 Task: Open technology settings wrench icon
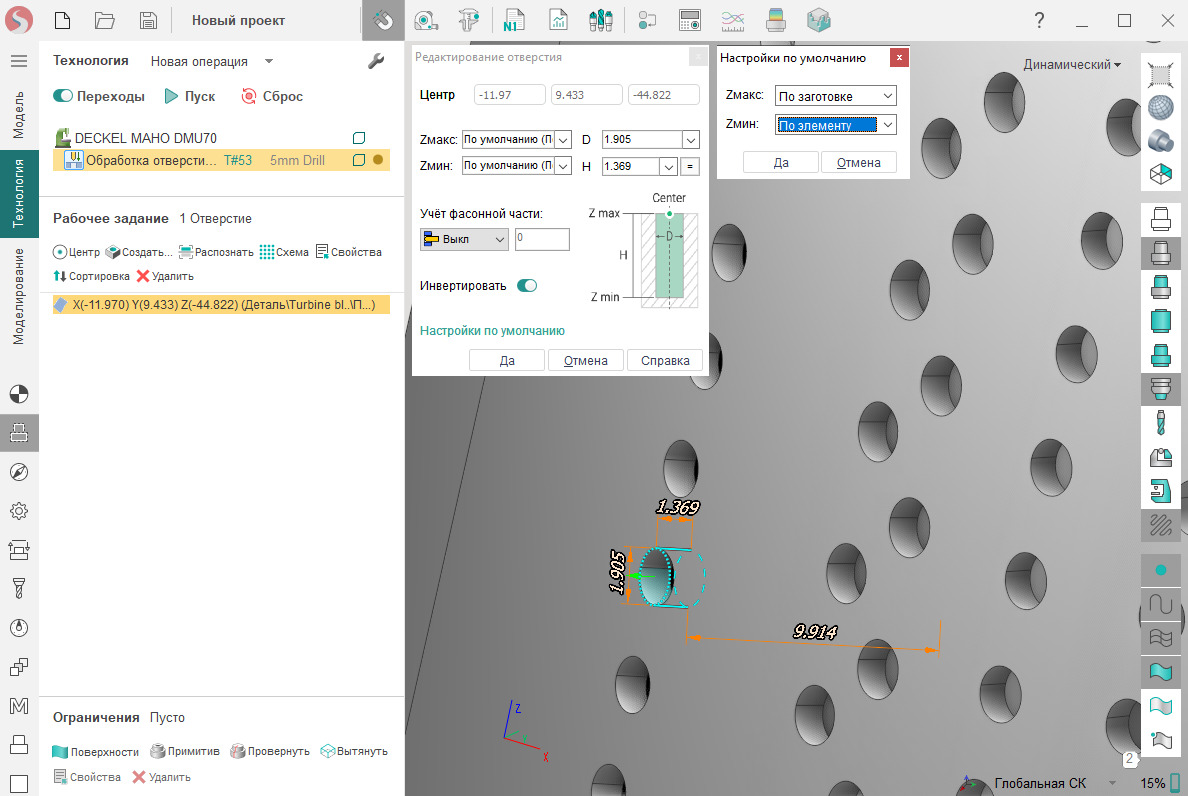[x=376, y=61]
